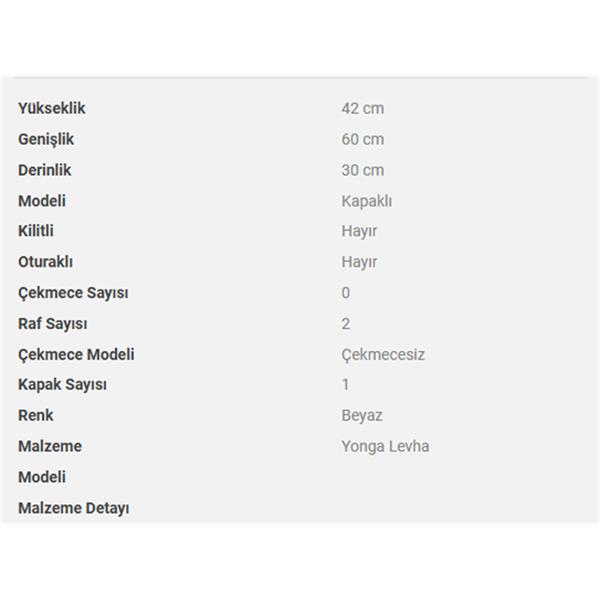Click the Genişlik label
Screen dimensions: 600x600
46,140
